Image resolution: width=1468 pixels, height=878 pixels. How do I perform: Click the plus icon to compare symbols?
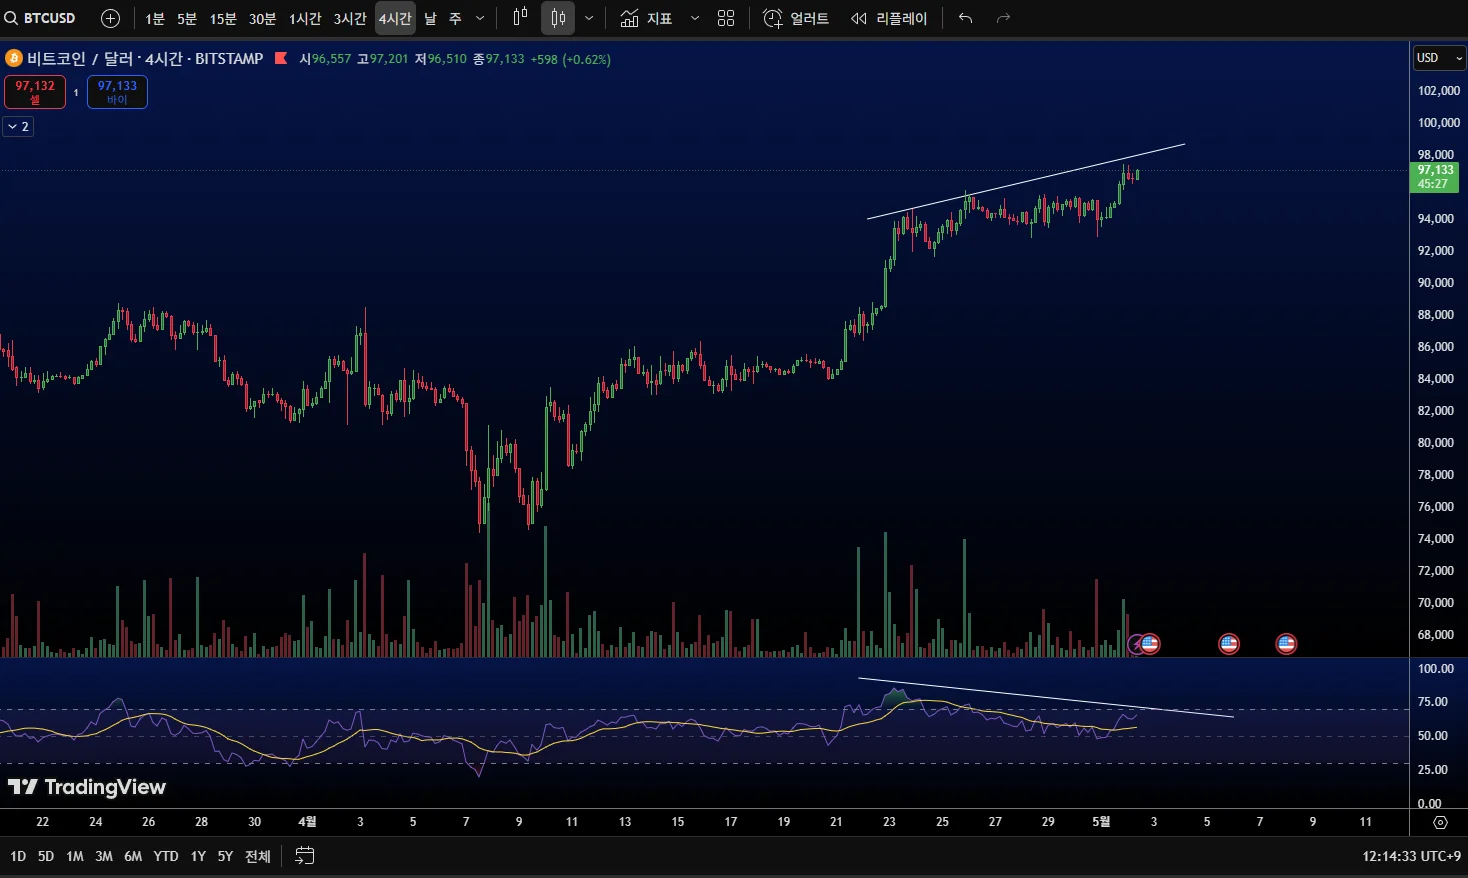[x=111, y=18]
